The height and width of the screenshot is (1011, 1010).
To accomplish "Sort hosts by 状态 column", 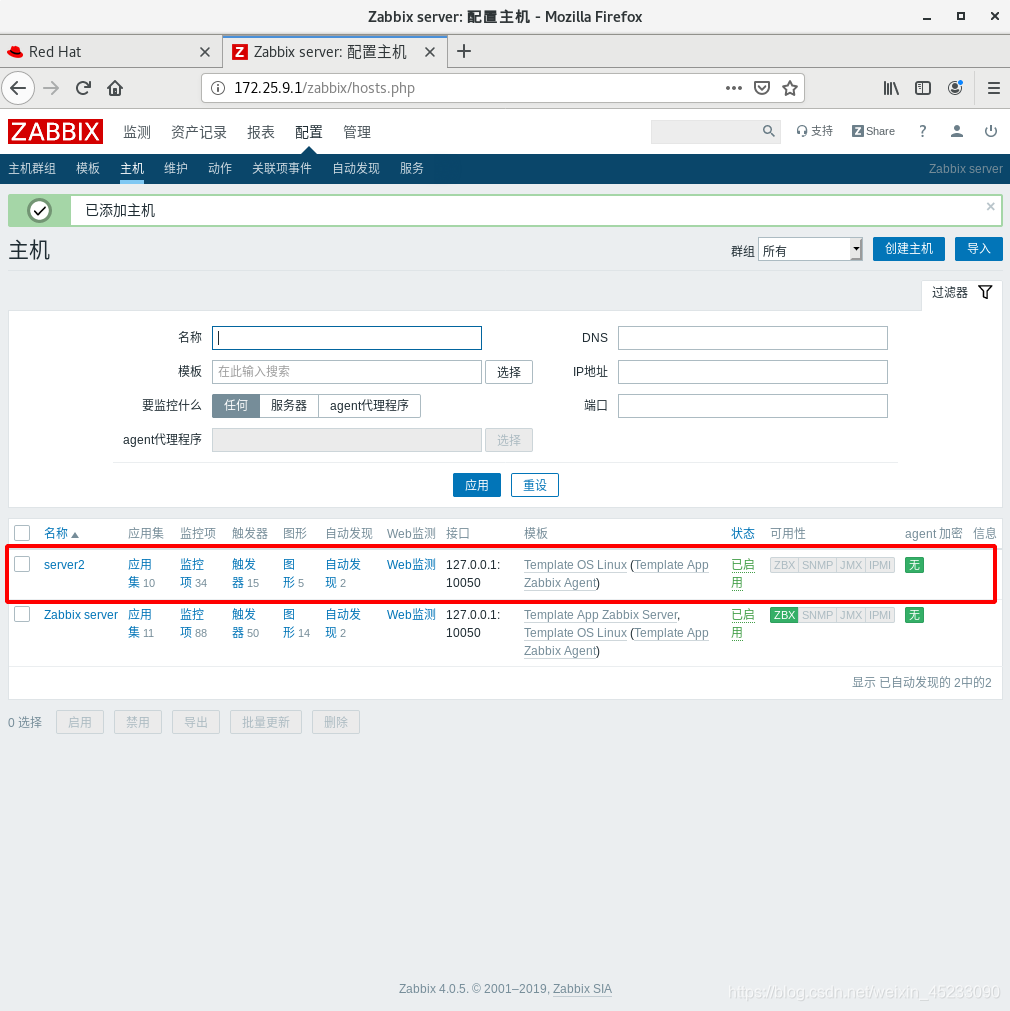I will pyautogui.click(x=743, y=533).
